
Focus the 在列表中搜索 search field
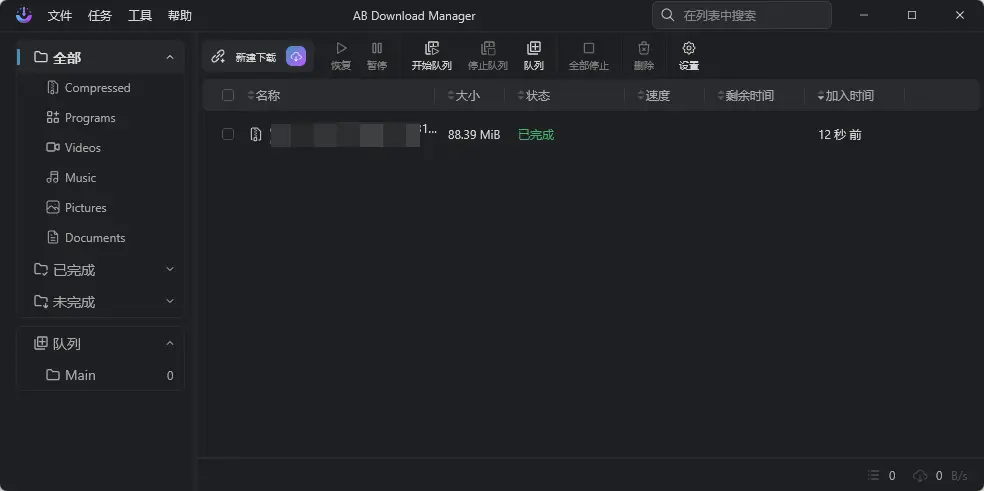pos(742,15)
